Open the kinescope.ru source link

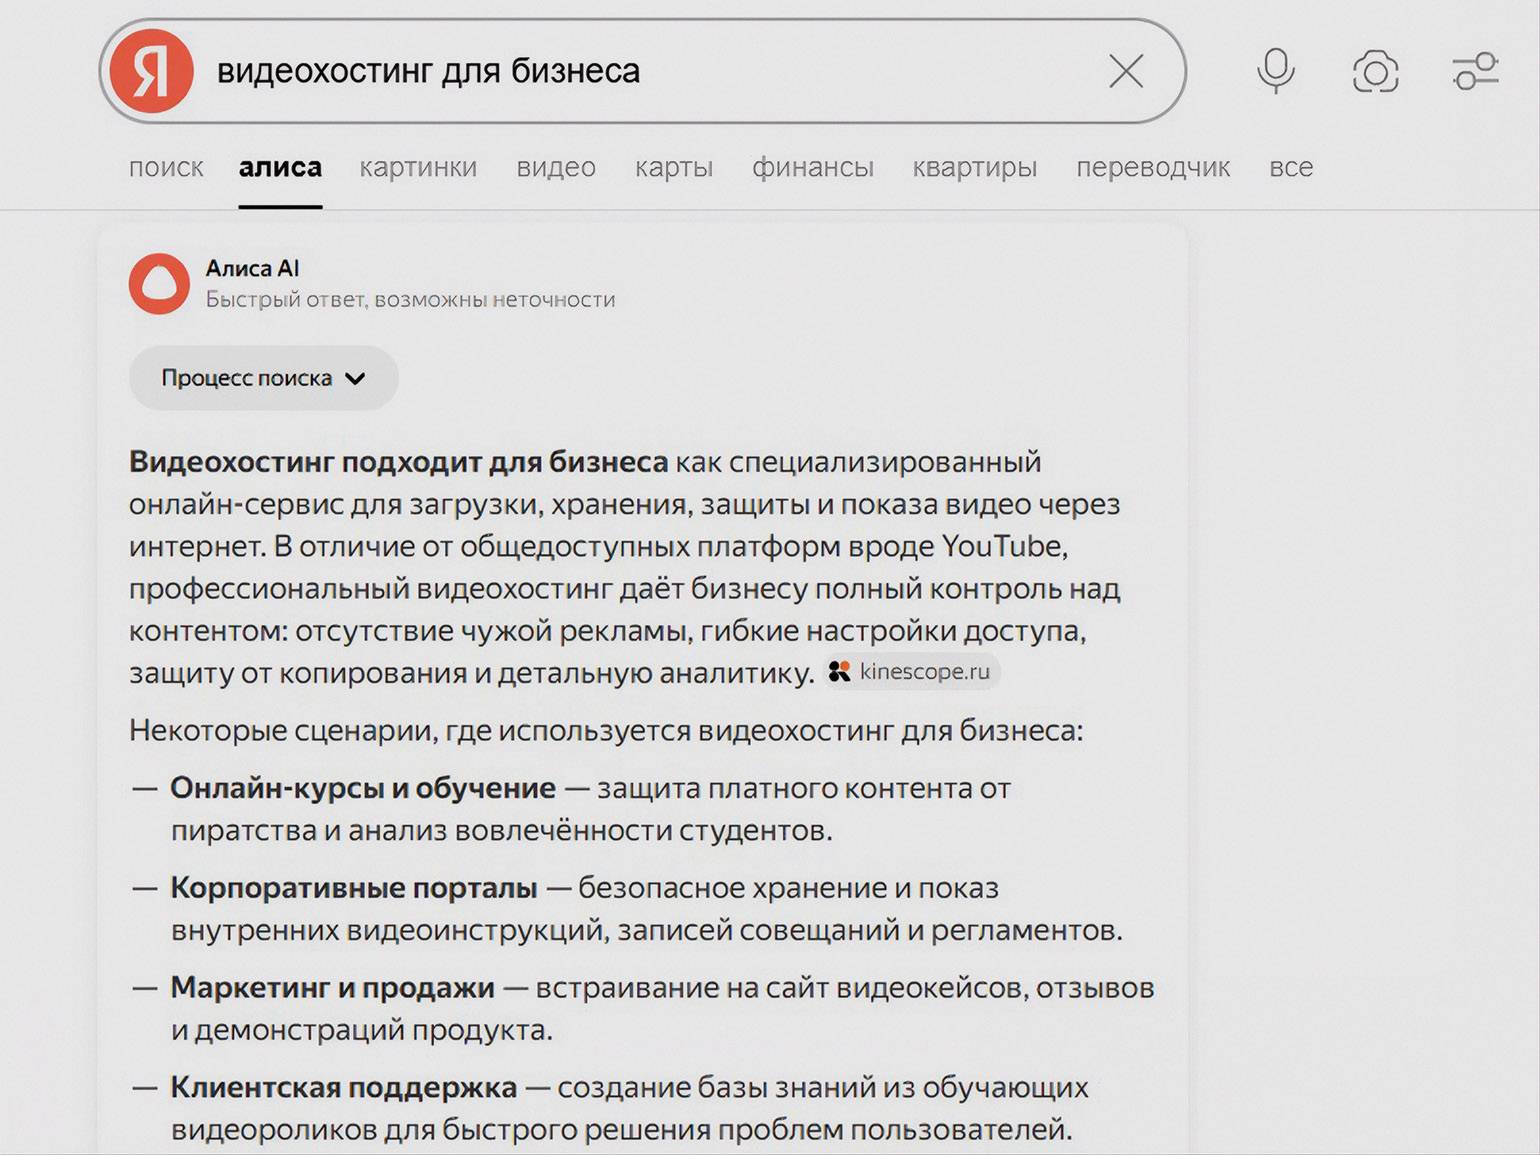(912, 671)
